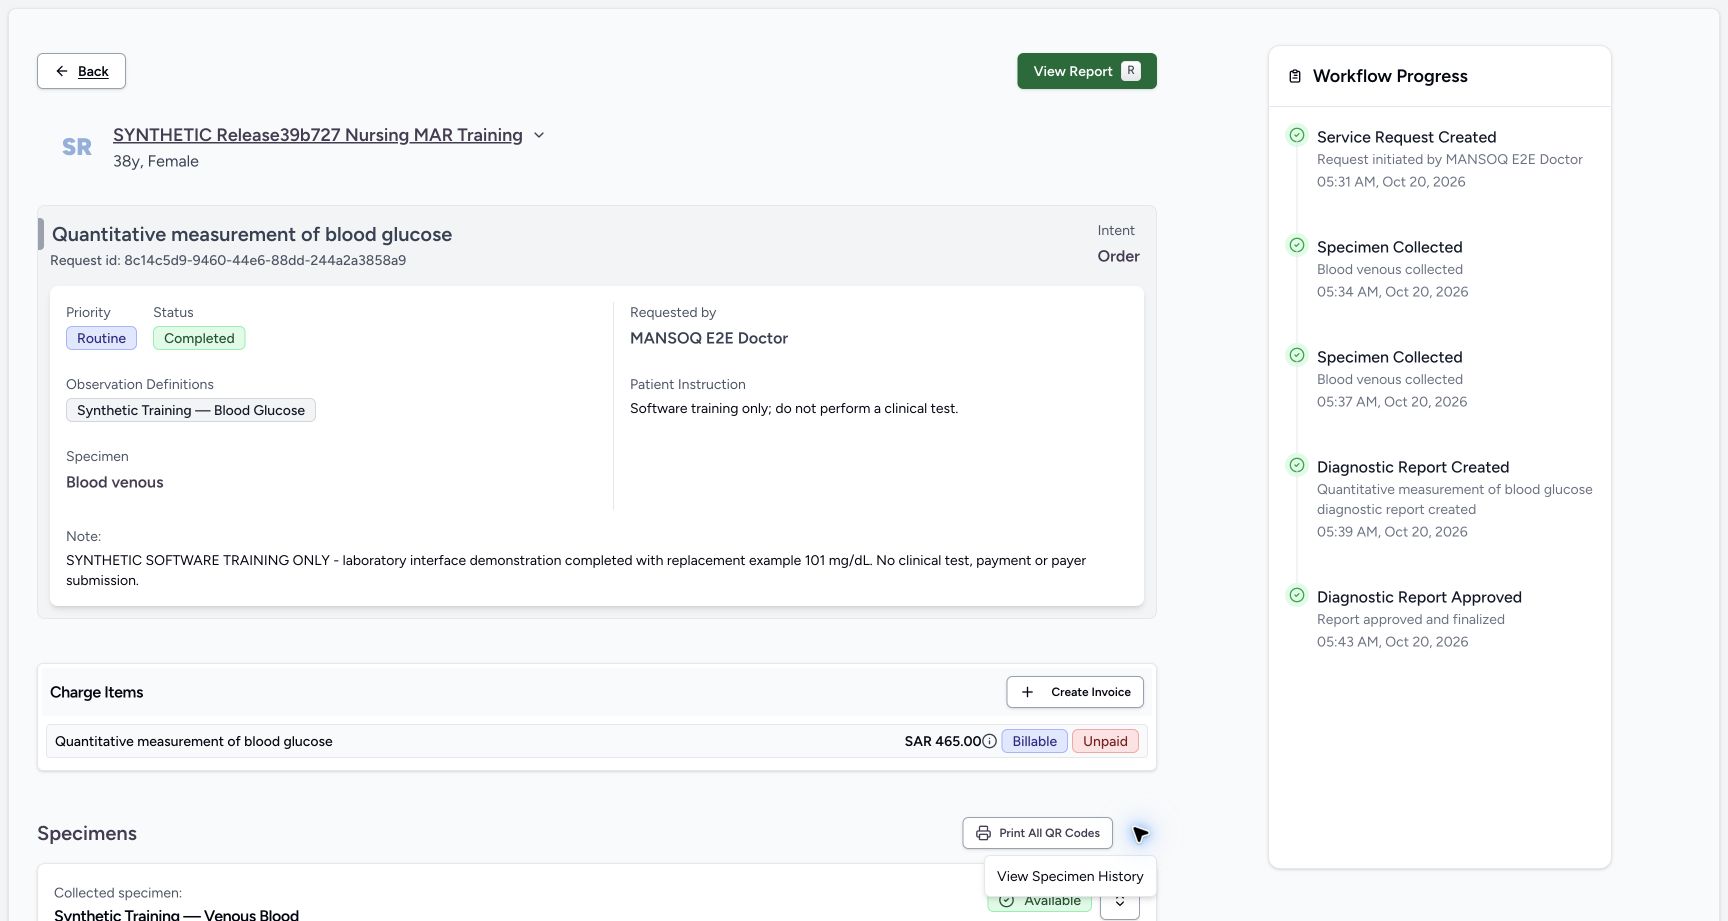Click the Create Invoice button
This screenshot has height=921, width=1728.
click(x=1075, y=692)
